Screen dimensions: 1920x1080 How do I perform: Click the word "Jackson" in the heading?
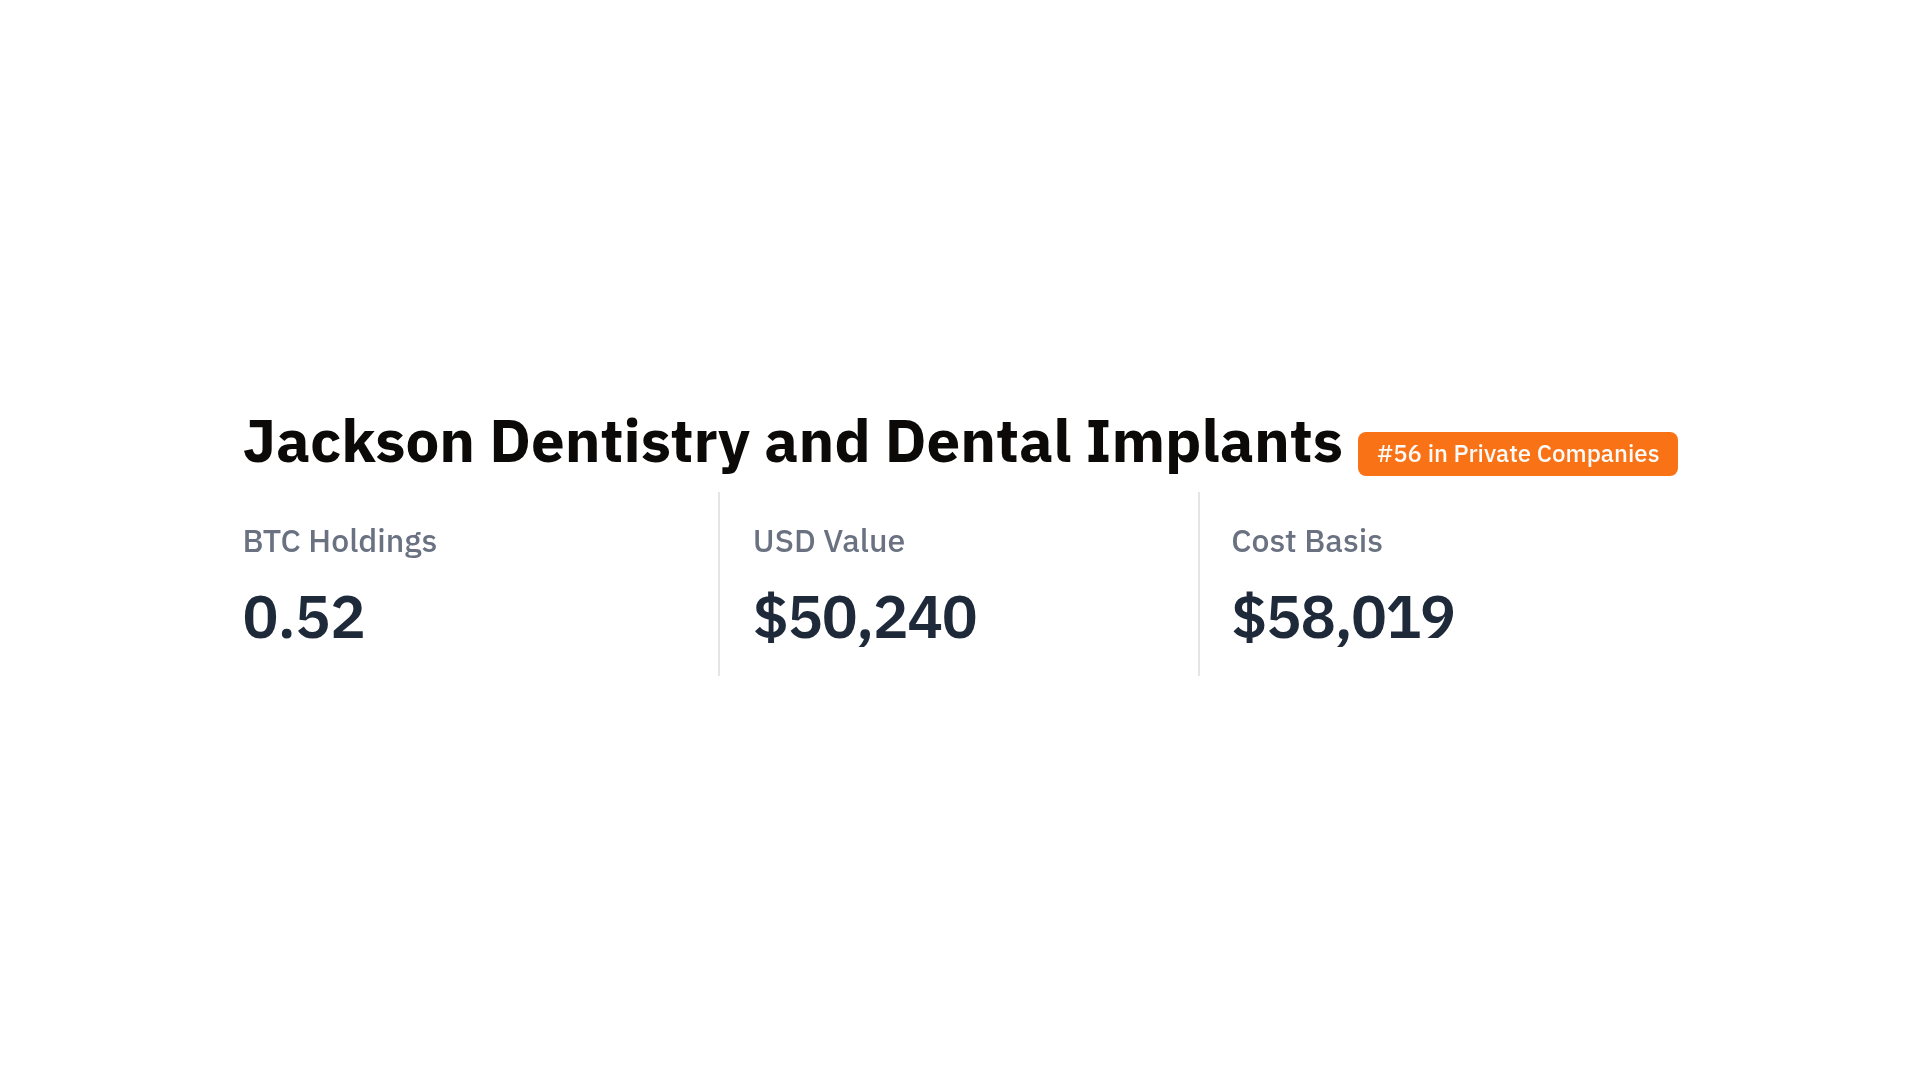click(358, 442)
